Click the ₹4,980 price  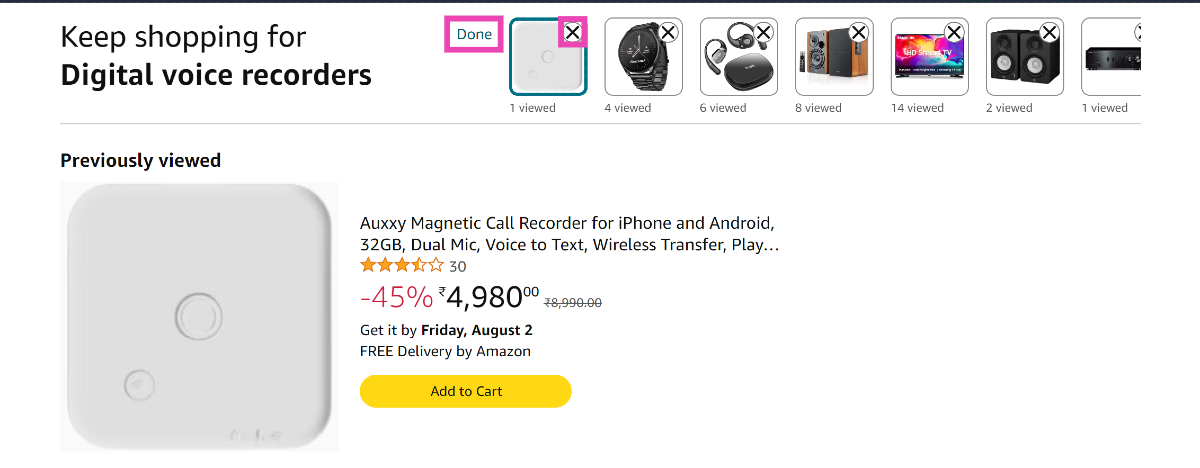coord(487,297)
